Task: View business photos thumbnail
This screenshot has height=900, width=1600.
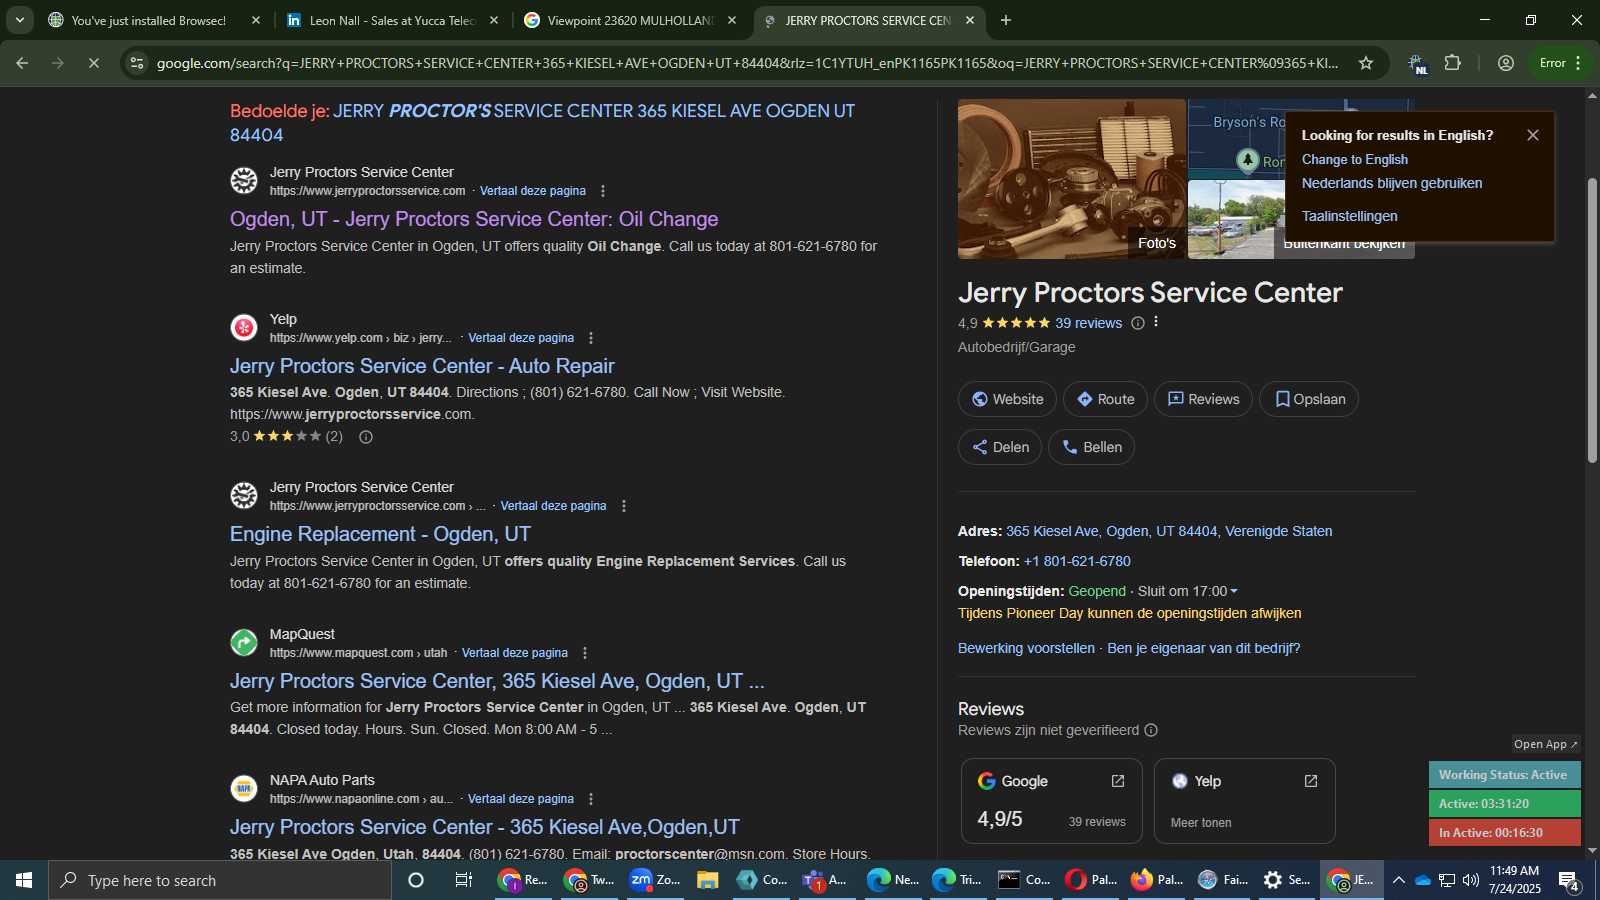Action: pyautogui.click(x=1071, y=179)
